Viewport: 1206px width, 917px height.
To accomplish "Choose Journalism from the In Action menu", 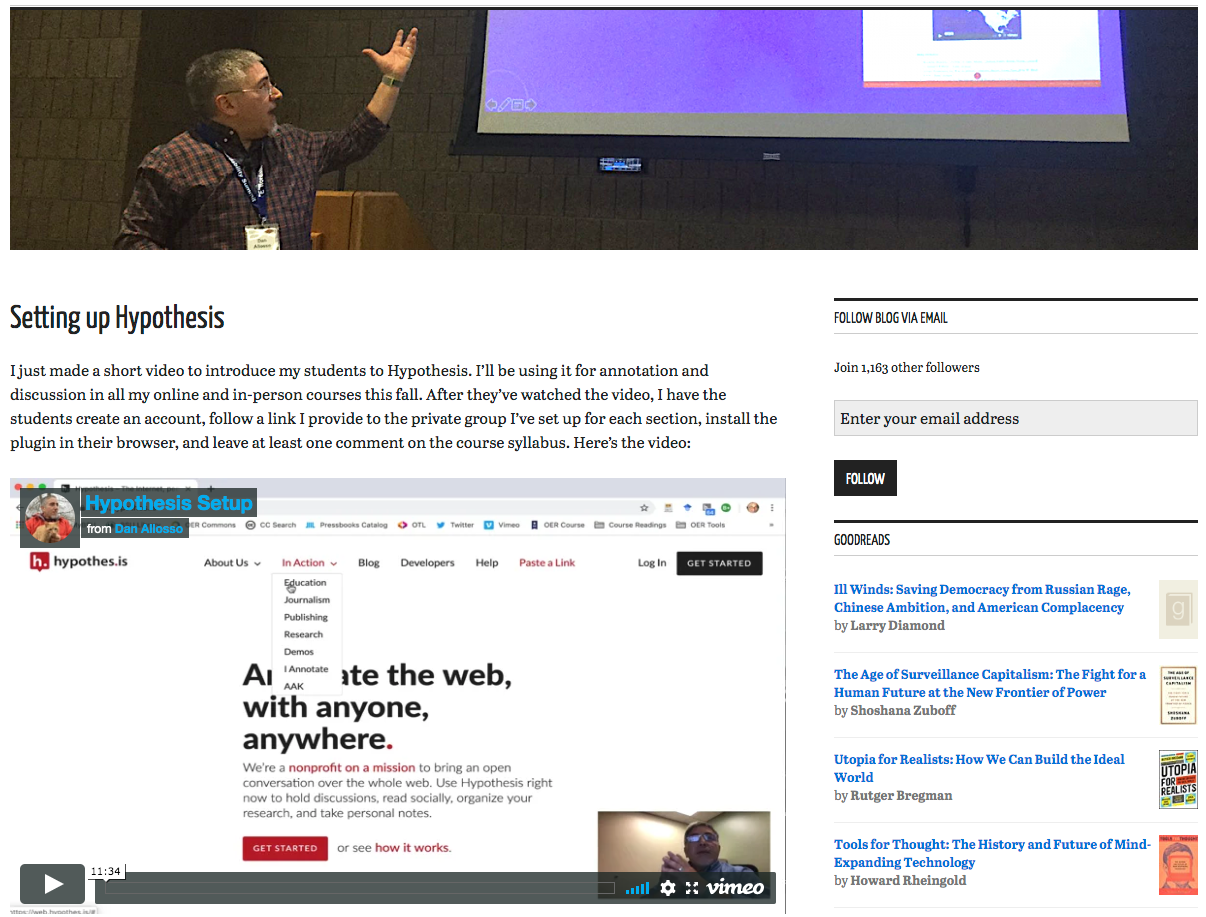I will click(306, 600).
